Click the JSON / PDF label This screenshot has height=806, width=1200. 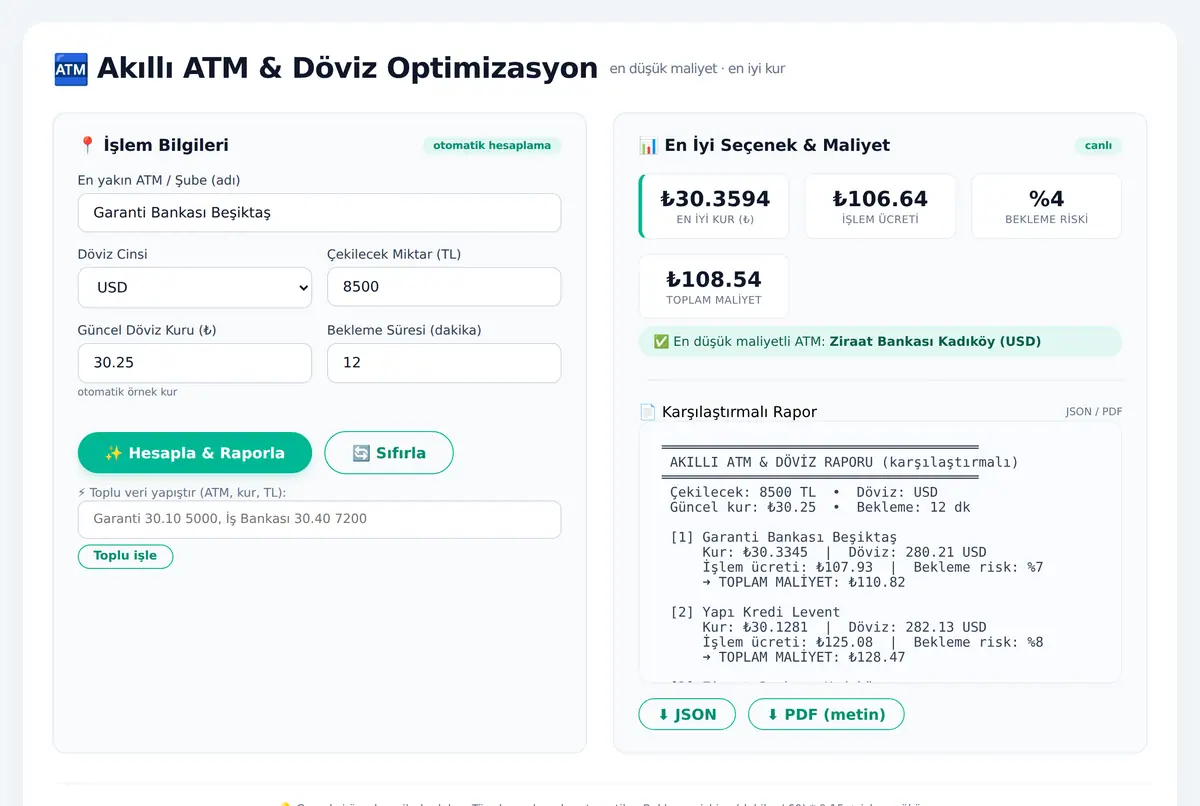coord(1094,412)
